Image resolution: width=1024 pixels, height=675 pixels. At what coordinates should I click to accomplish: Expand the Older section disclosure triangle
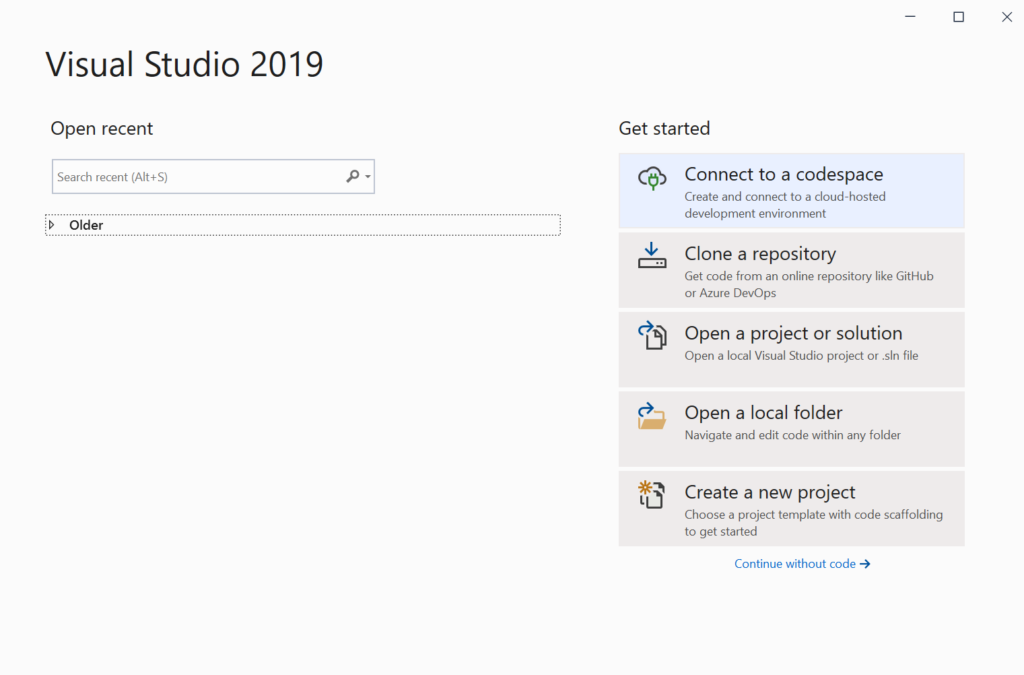click(52, 225)
